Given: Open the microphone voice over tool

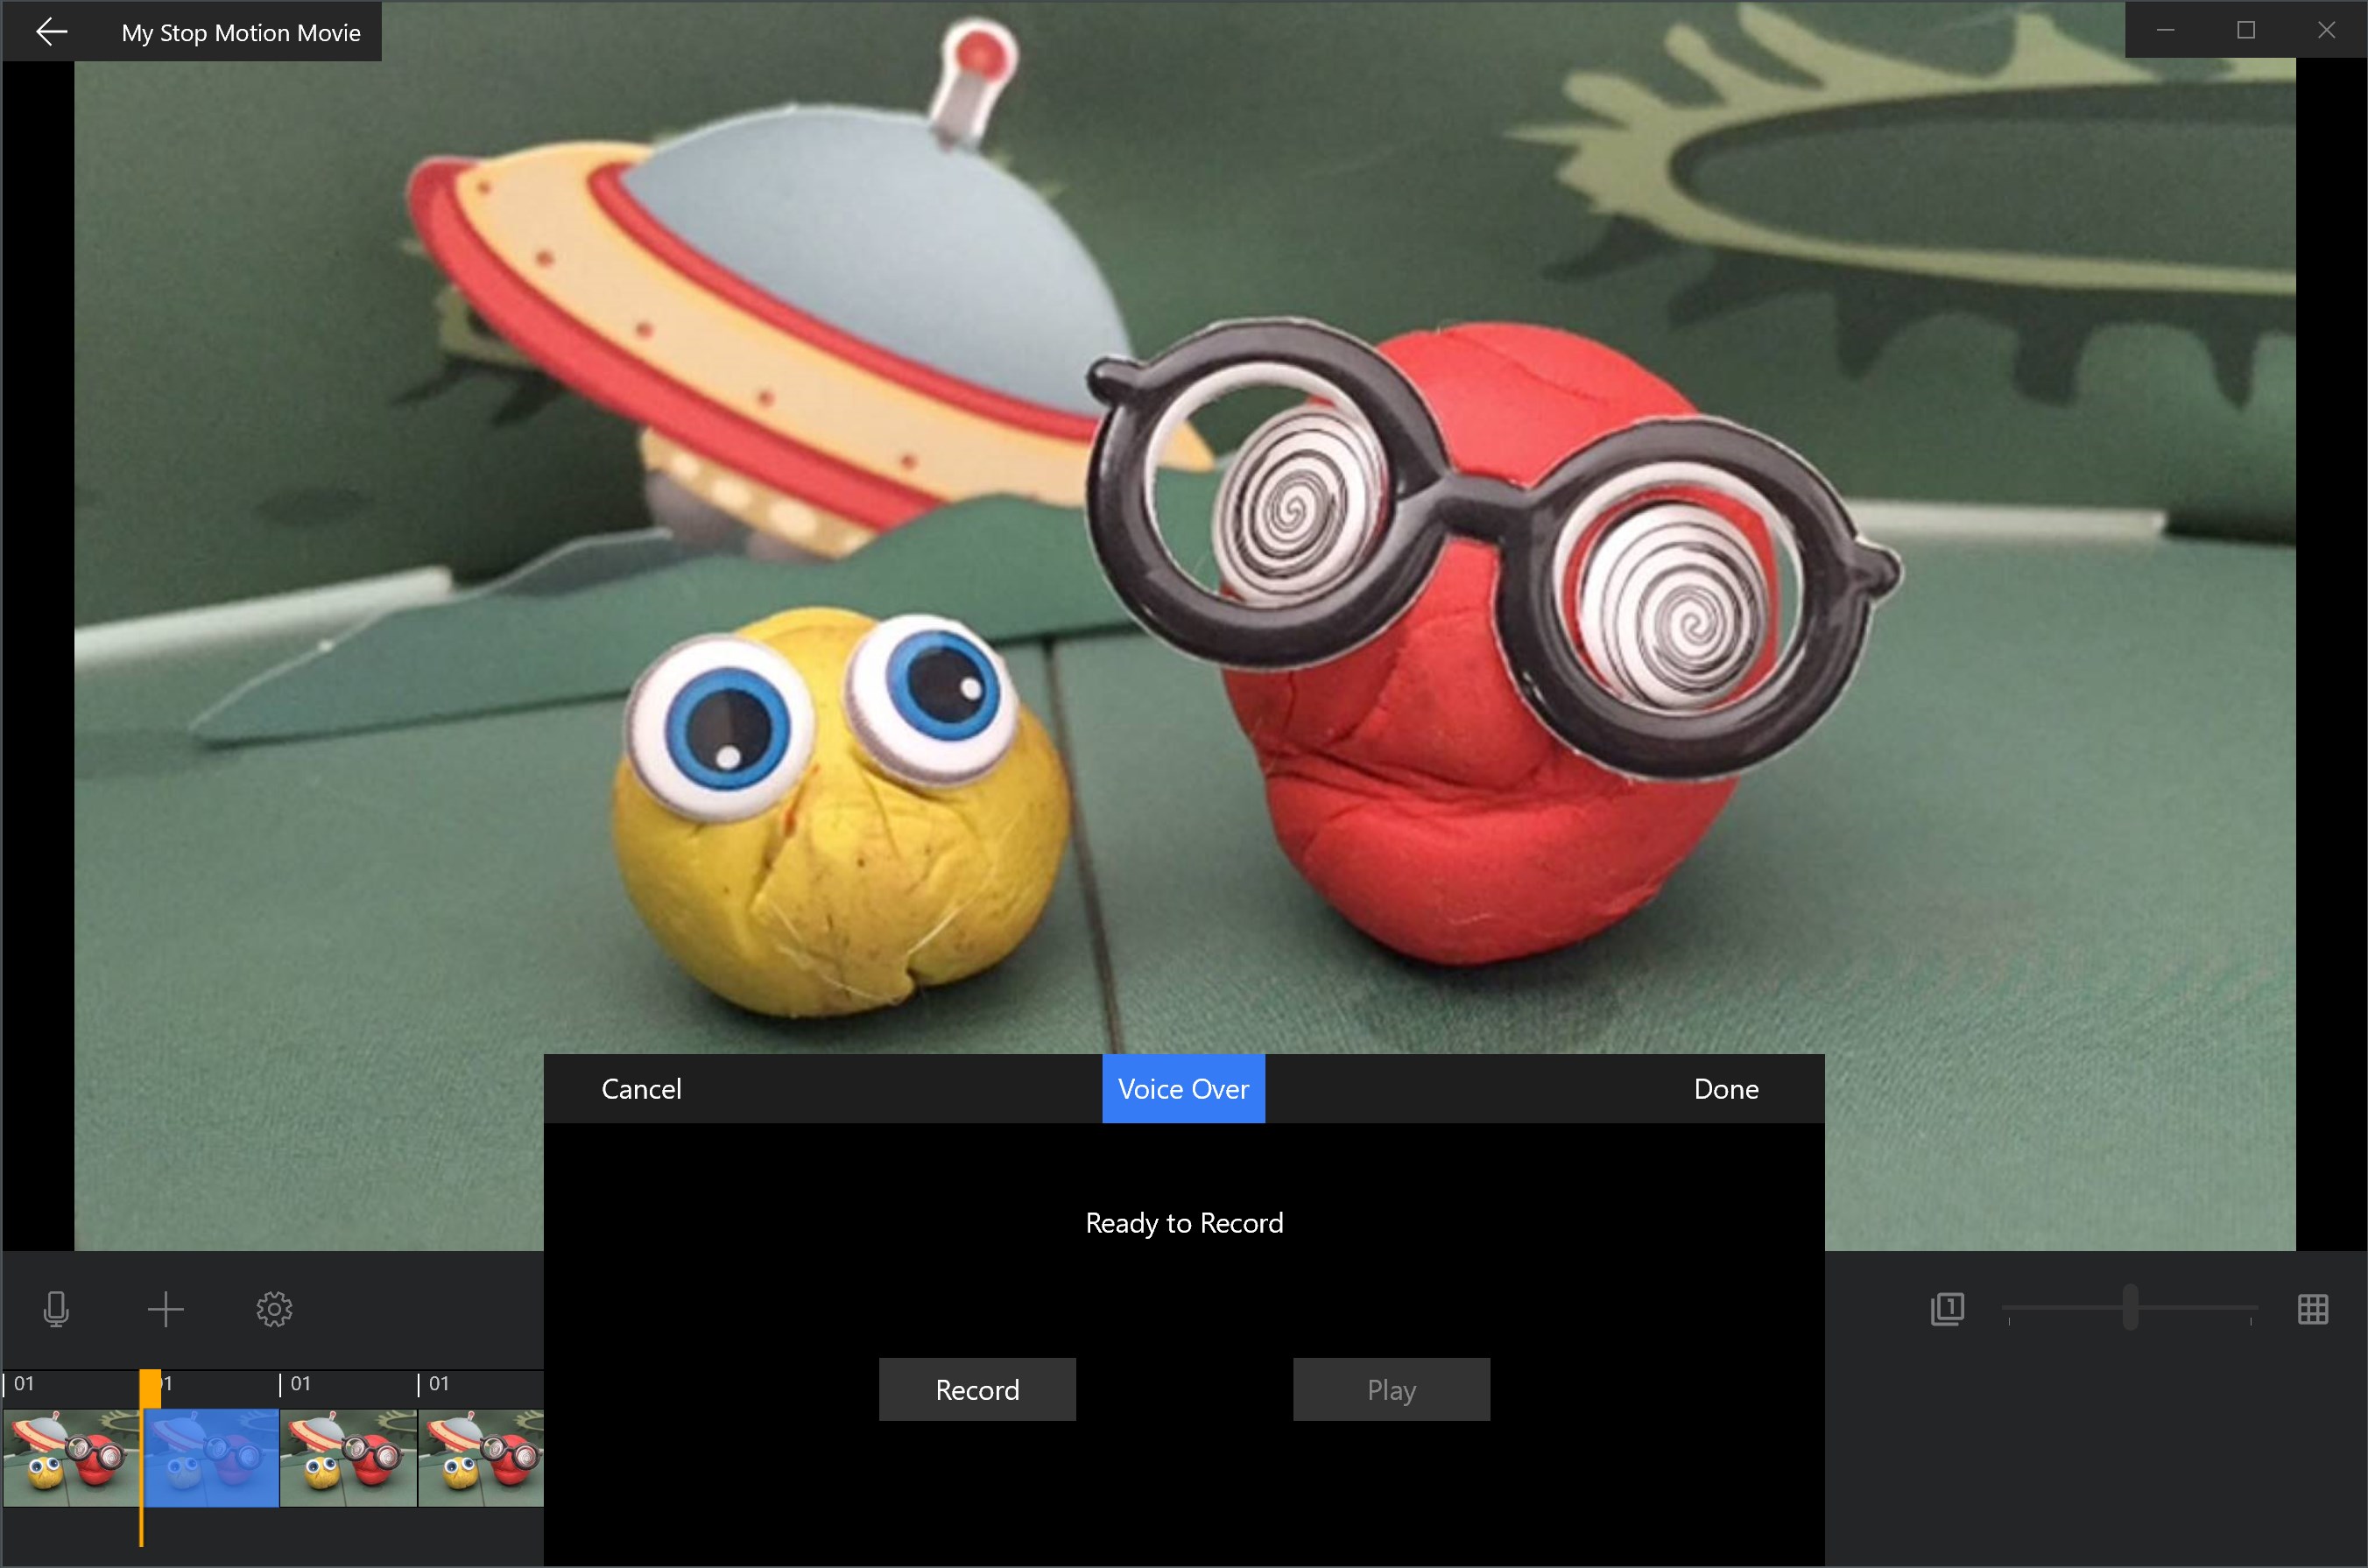Looking at the screenshot, I should pyautogui.click(x=56, y=1309).
